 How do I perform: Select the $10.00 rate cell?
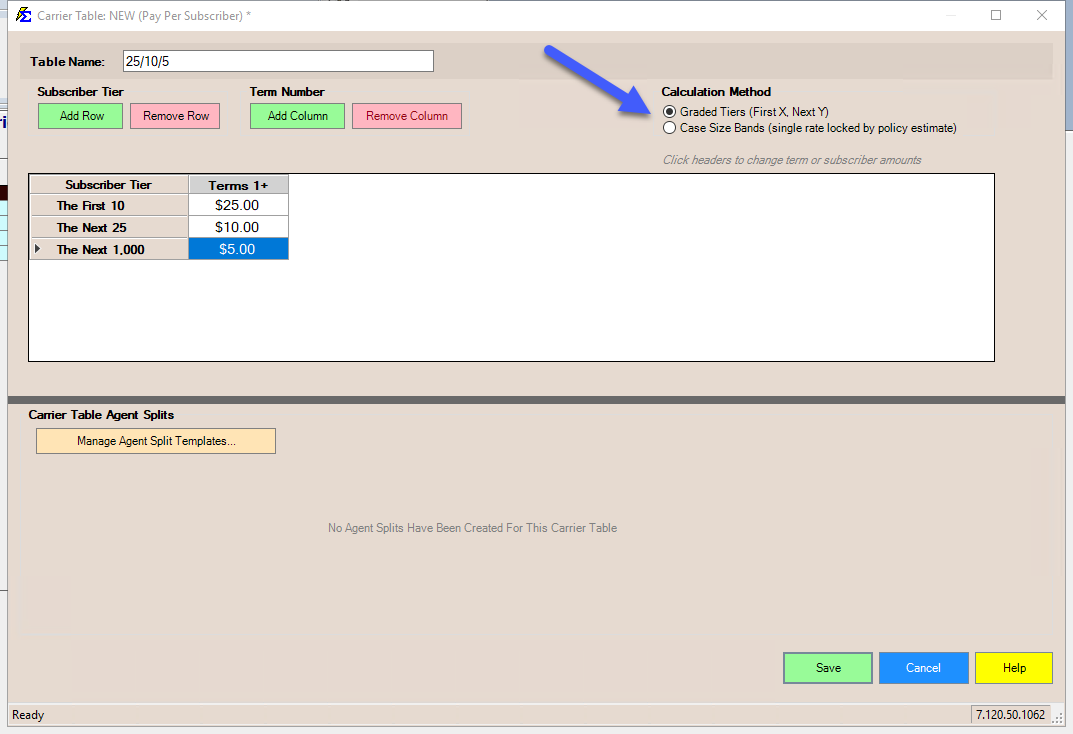[238, 228]
